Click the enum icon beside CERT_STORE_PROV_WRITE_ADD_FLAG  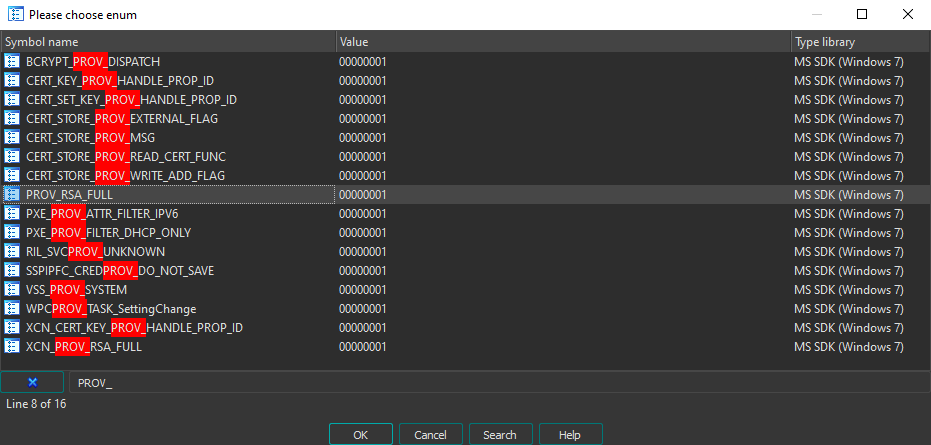[12, 175]
